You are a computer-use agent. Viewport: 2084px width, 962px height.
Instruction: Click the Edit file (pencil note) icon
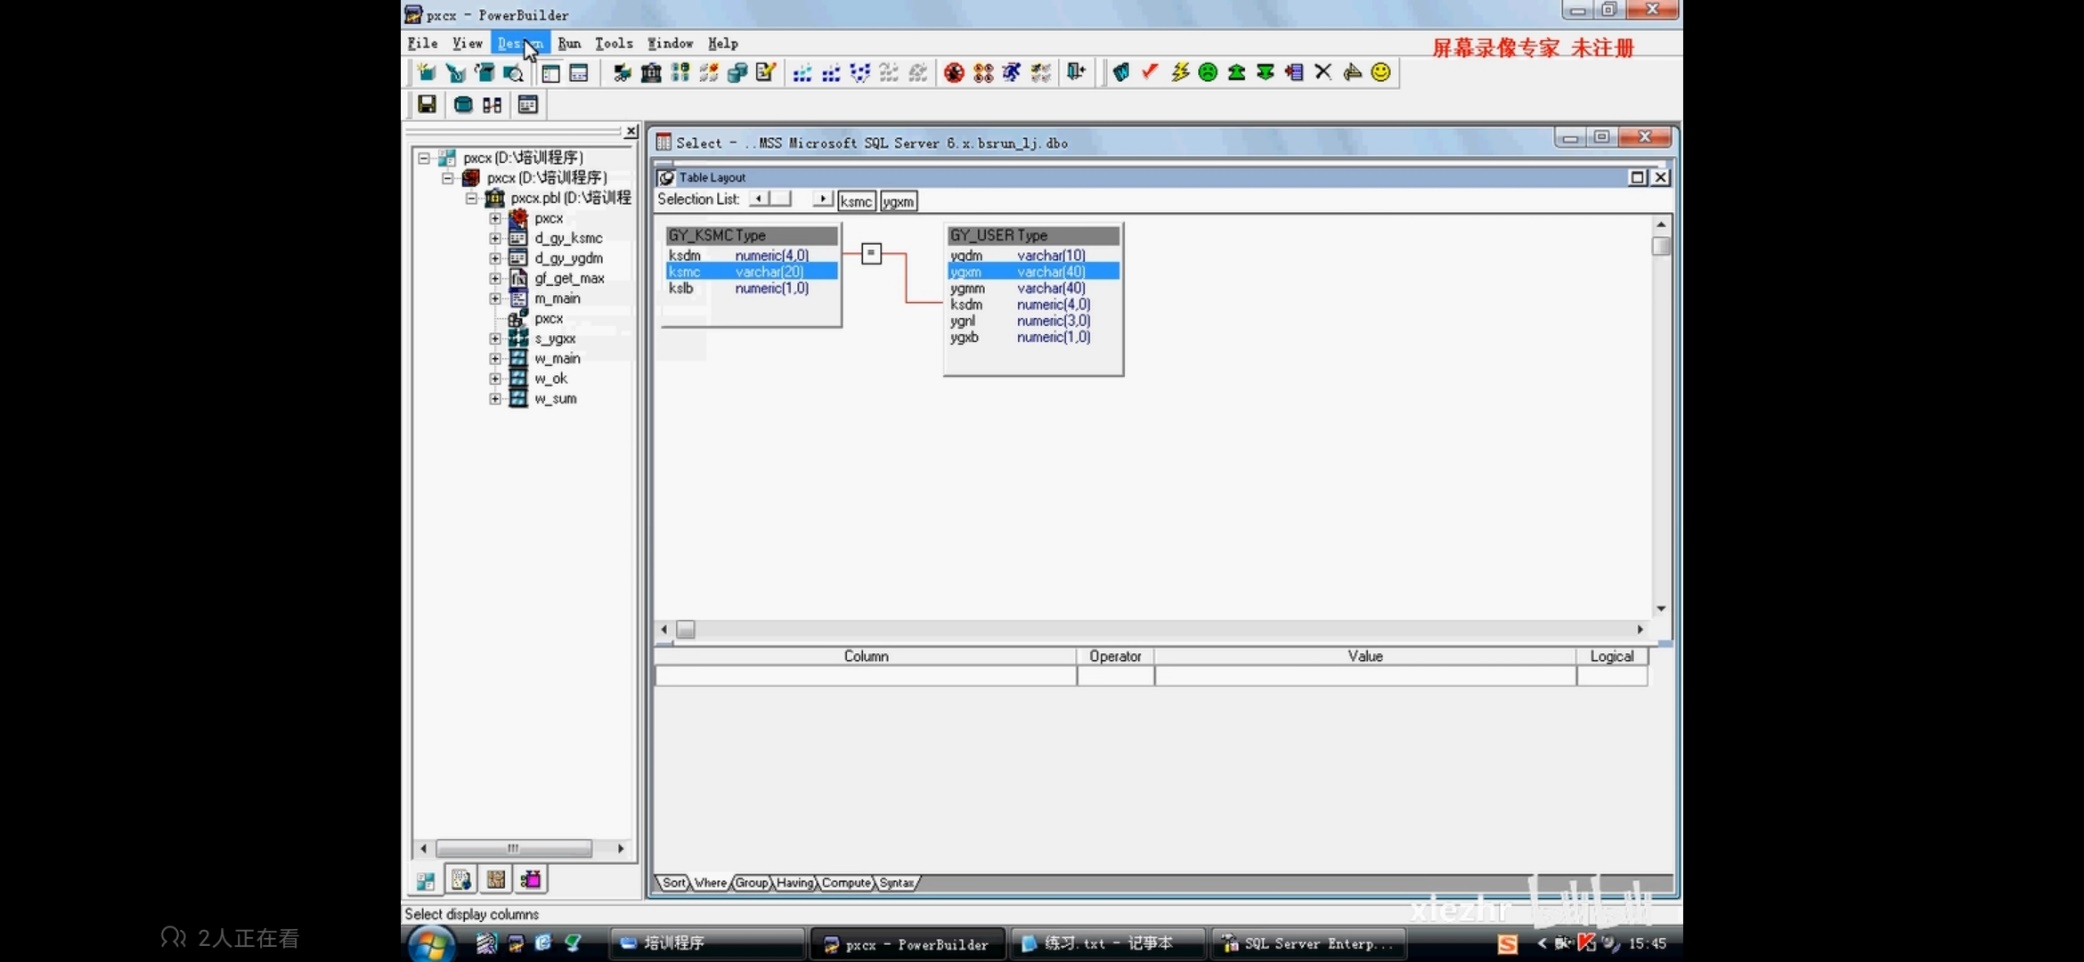pyautogui.click(x=766, y=72)
